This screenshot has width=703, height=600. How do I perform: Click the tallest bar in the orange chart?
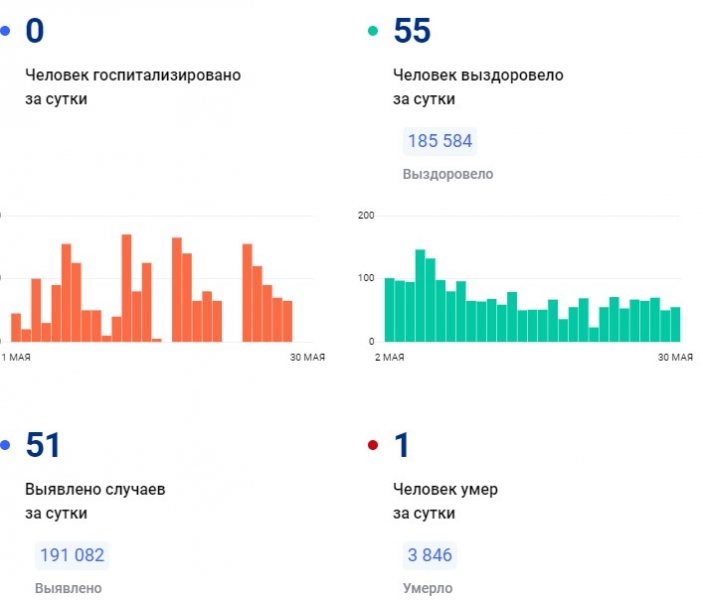[127, 288]
